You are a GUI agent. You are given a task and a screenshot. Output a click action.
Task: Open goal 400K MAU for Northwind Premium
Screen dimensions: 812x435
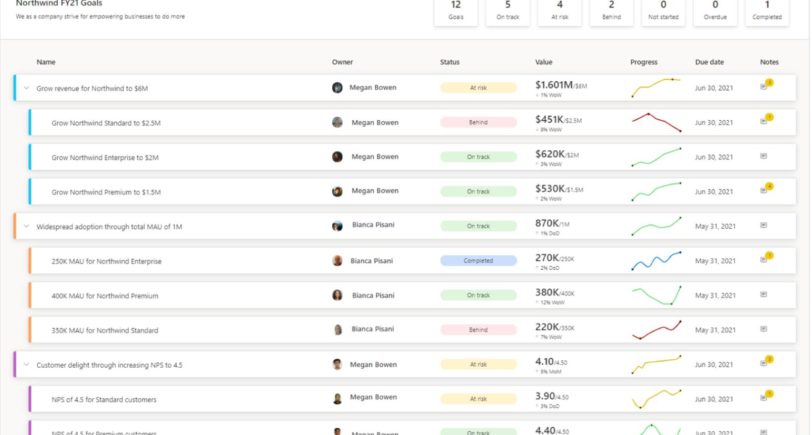tap(105, 296)
